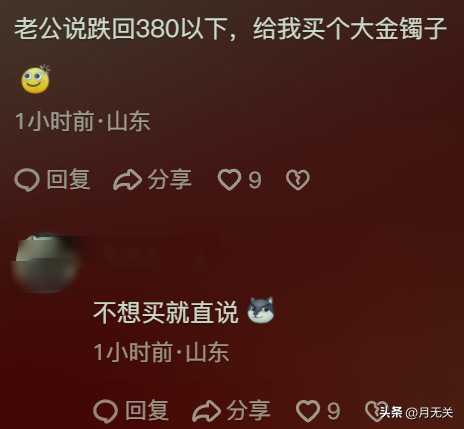464x429 pixels.
Task: Click the reply bubble icon on second comment
Action: pyautogui.click(x=106, y=411)
